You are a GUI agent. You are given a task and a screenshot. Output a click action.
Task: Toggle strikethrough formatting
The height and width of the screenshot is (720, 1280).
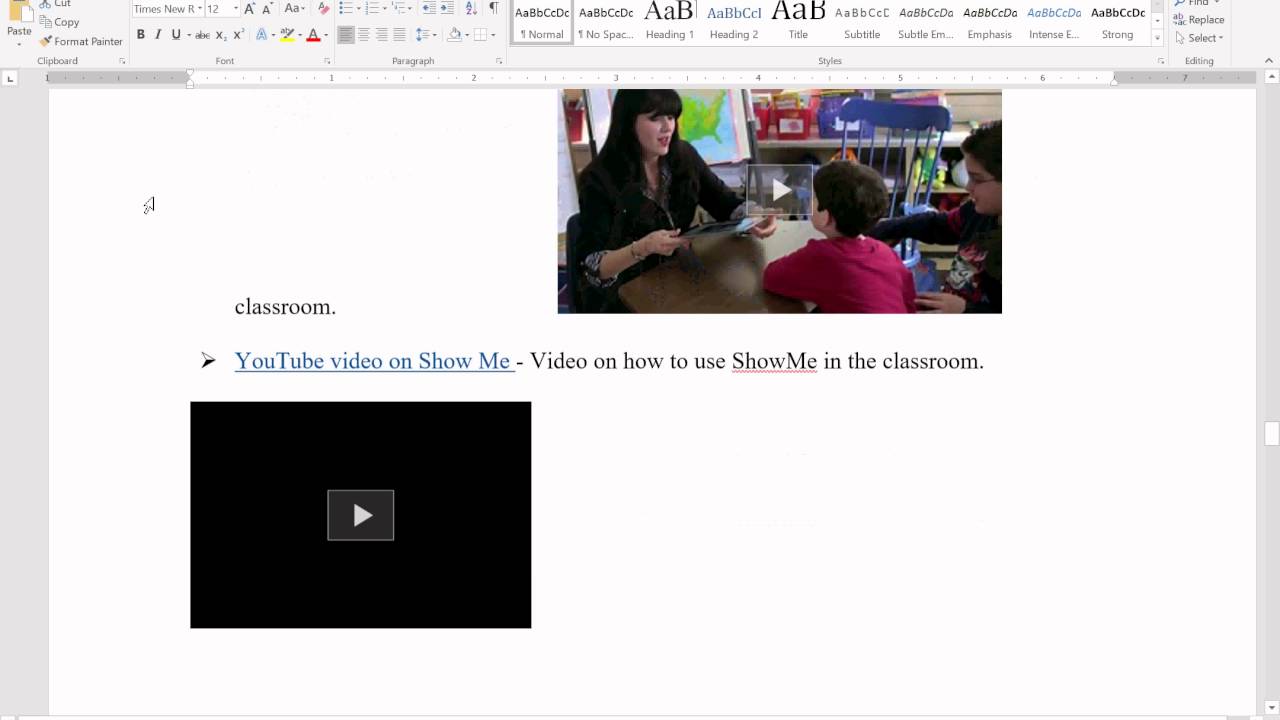tap(202, 35)
